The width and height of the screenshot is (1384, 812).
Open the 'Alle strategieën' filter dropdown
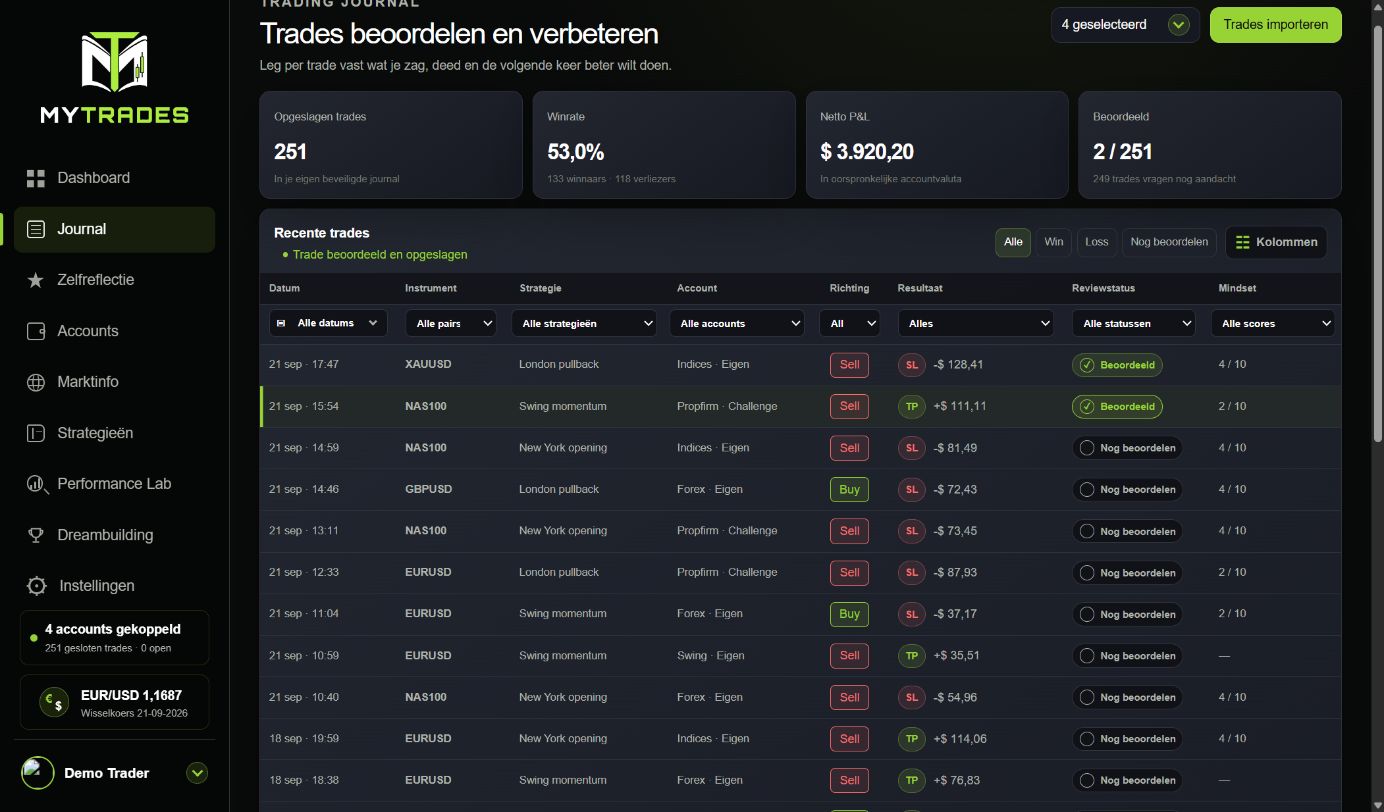pos(584,323)
